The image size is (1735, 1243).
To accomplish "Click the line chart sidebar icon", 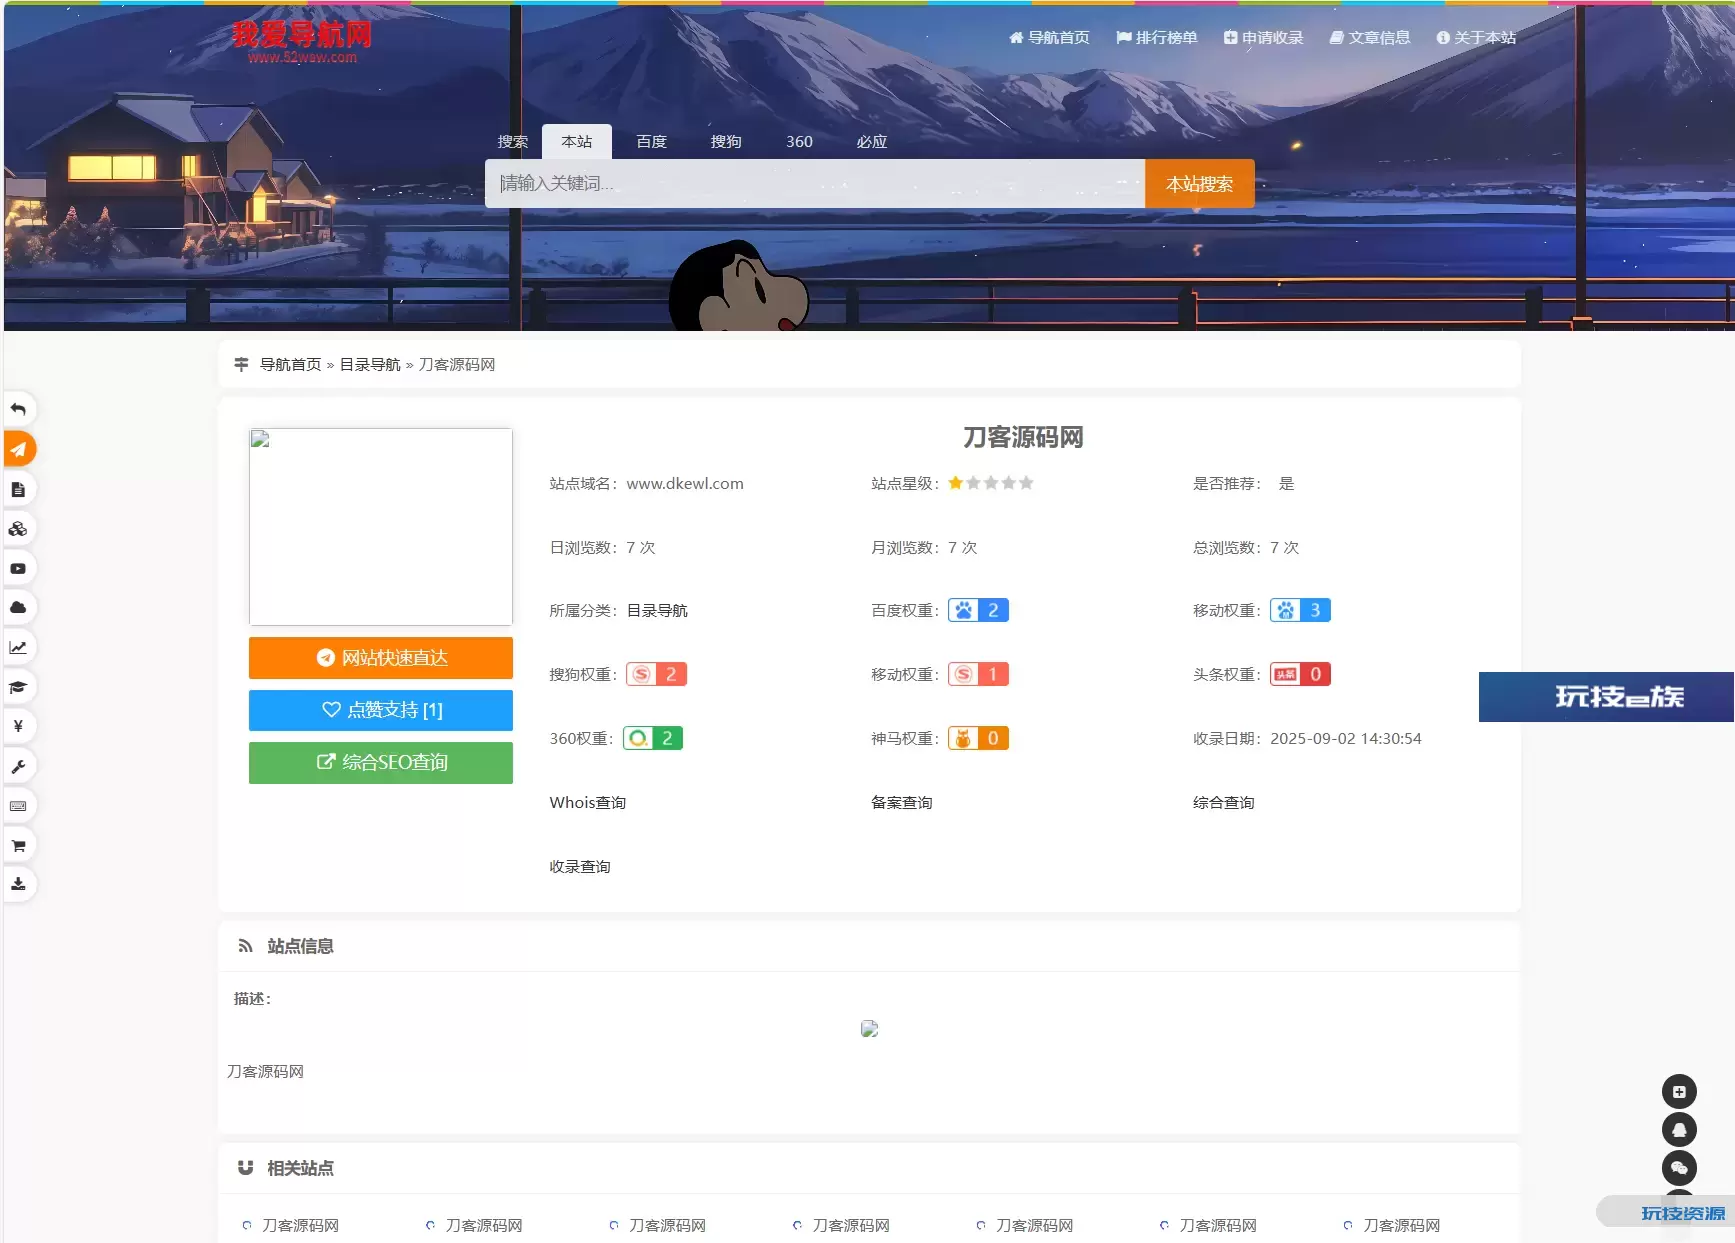I will click(18, 648).
